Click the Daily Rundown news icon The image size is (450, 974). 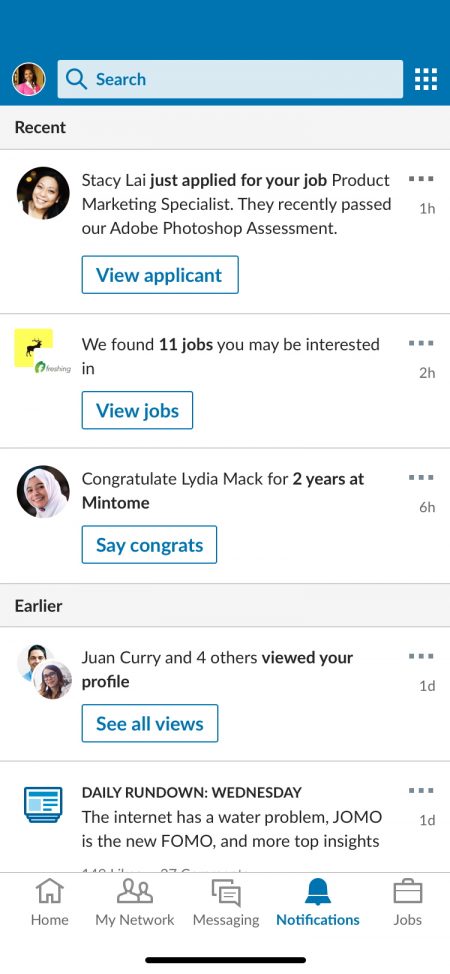pyautogui.click(x=43, y=804)
